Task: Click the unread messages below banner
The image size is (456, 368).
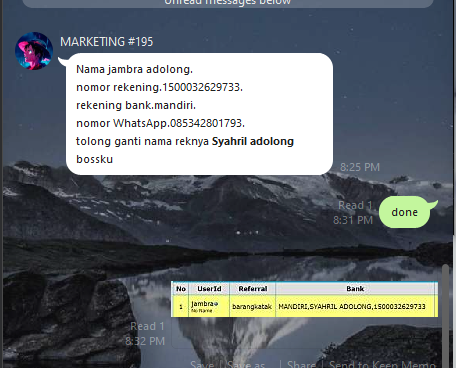Action: click(x=228, y=3)
